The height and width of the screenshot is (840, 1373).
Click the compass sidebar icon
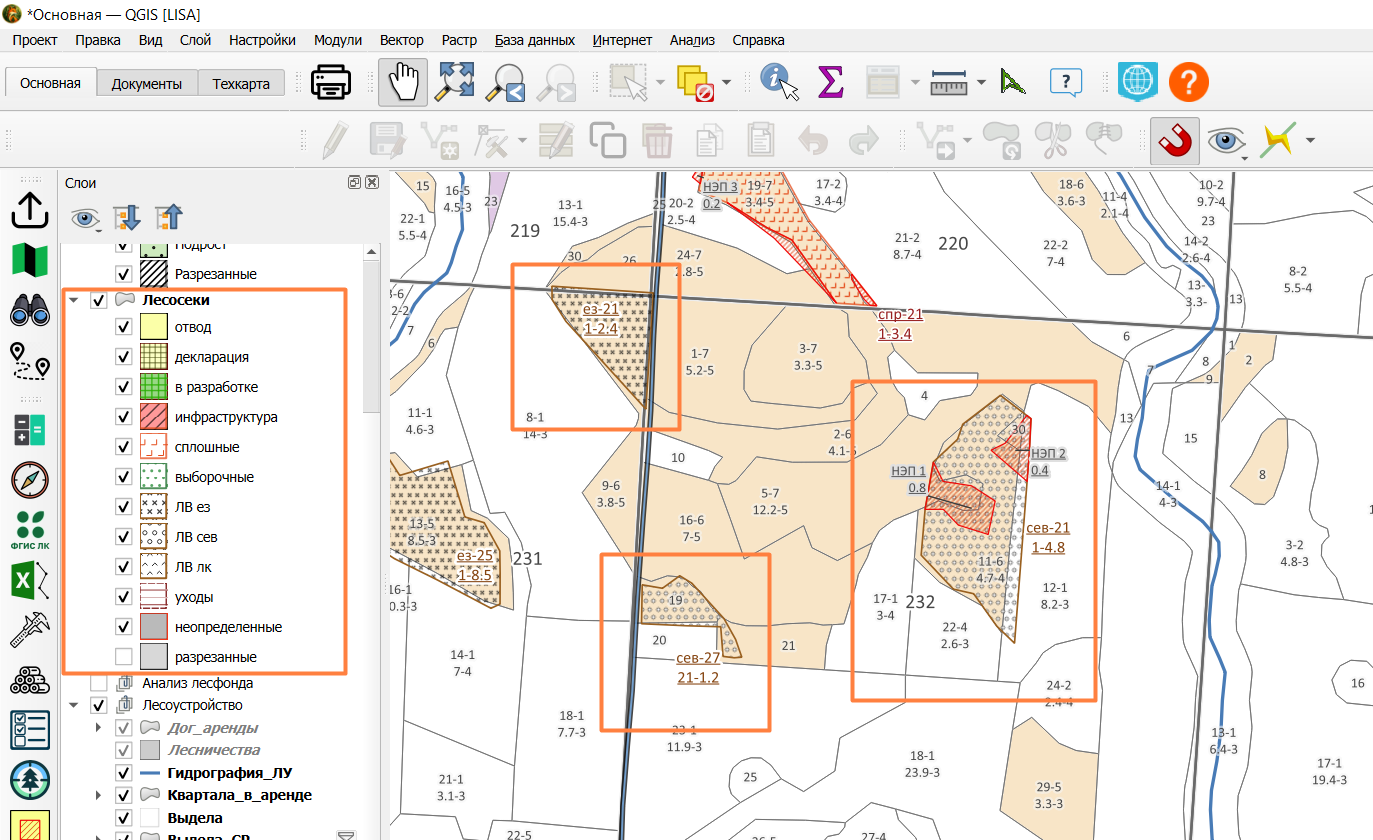coord(30,480)
